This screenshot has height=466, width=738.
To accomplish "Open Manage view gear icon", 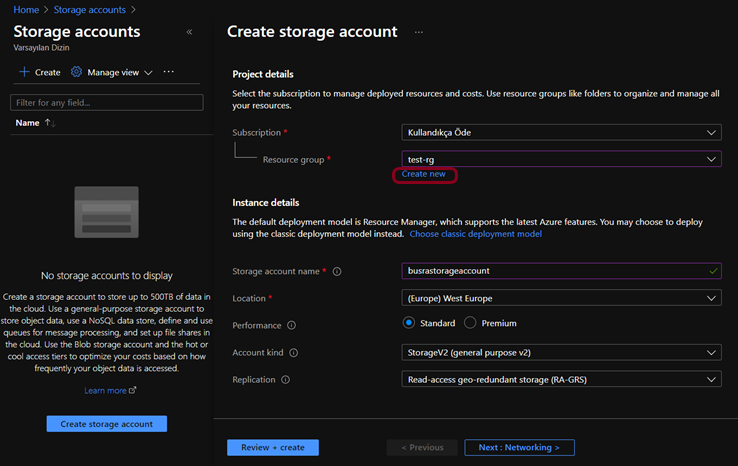I will [76, 72].
